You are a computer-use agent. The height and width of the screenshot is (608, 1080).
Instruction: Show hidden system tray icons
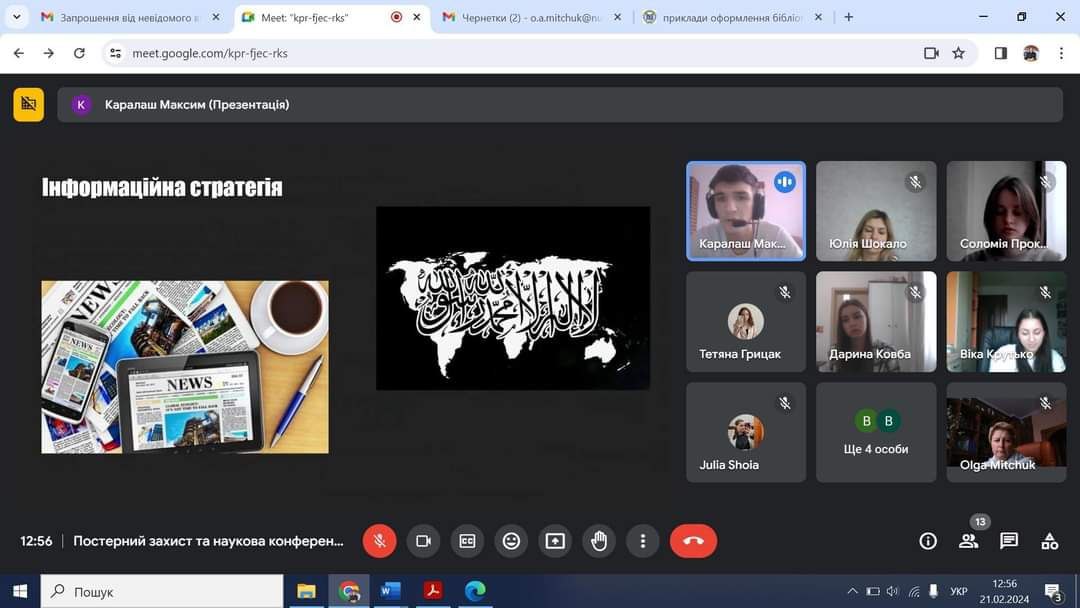click(x=853, y=591)
